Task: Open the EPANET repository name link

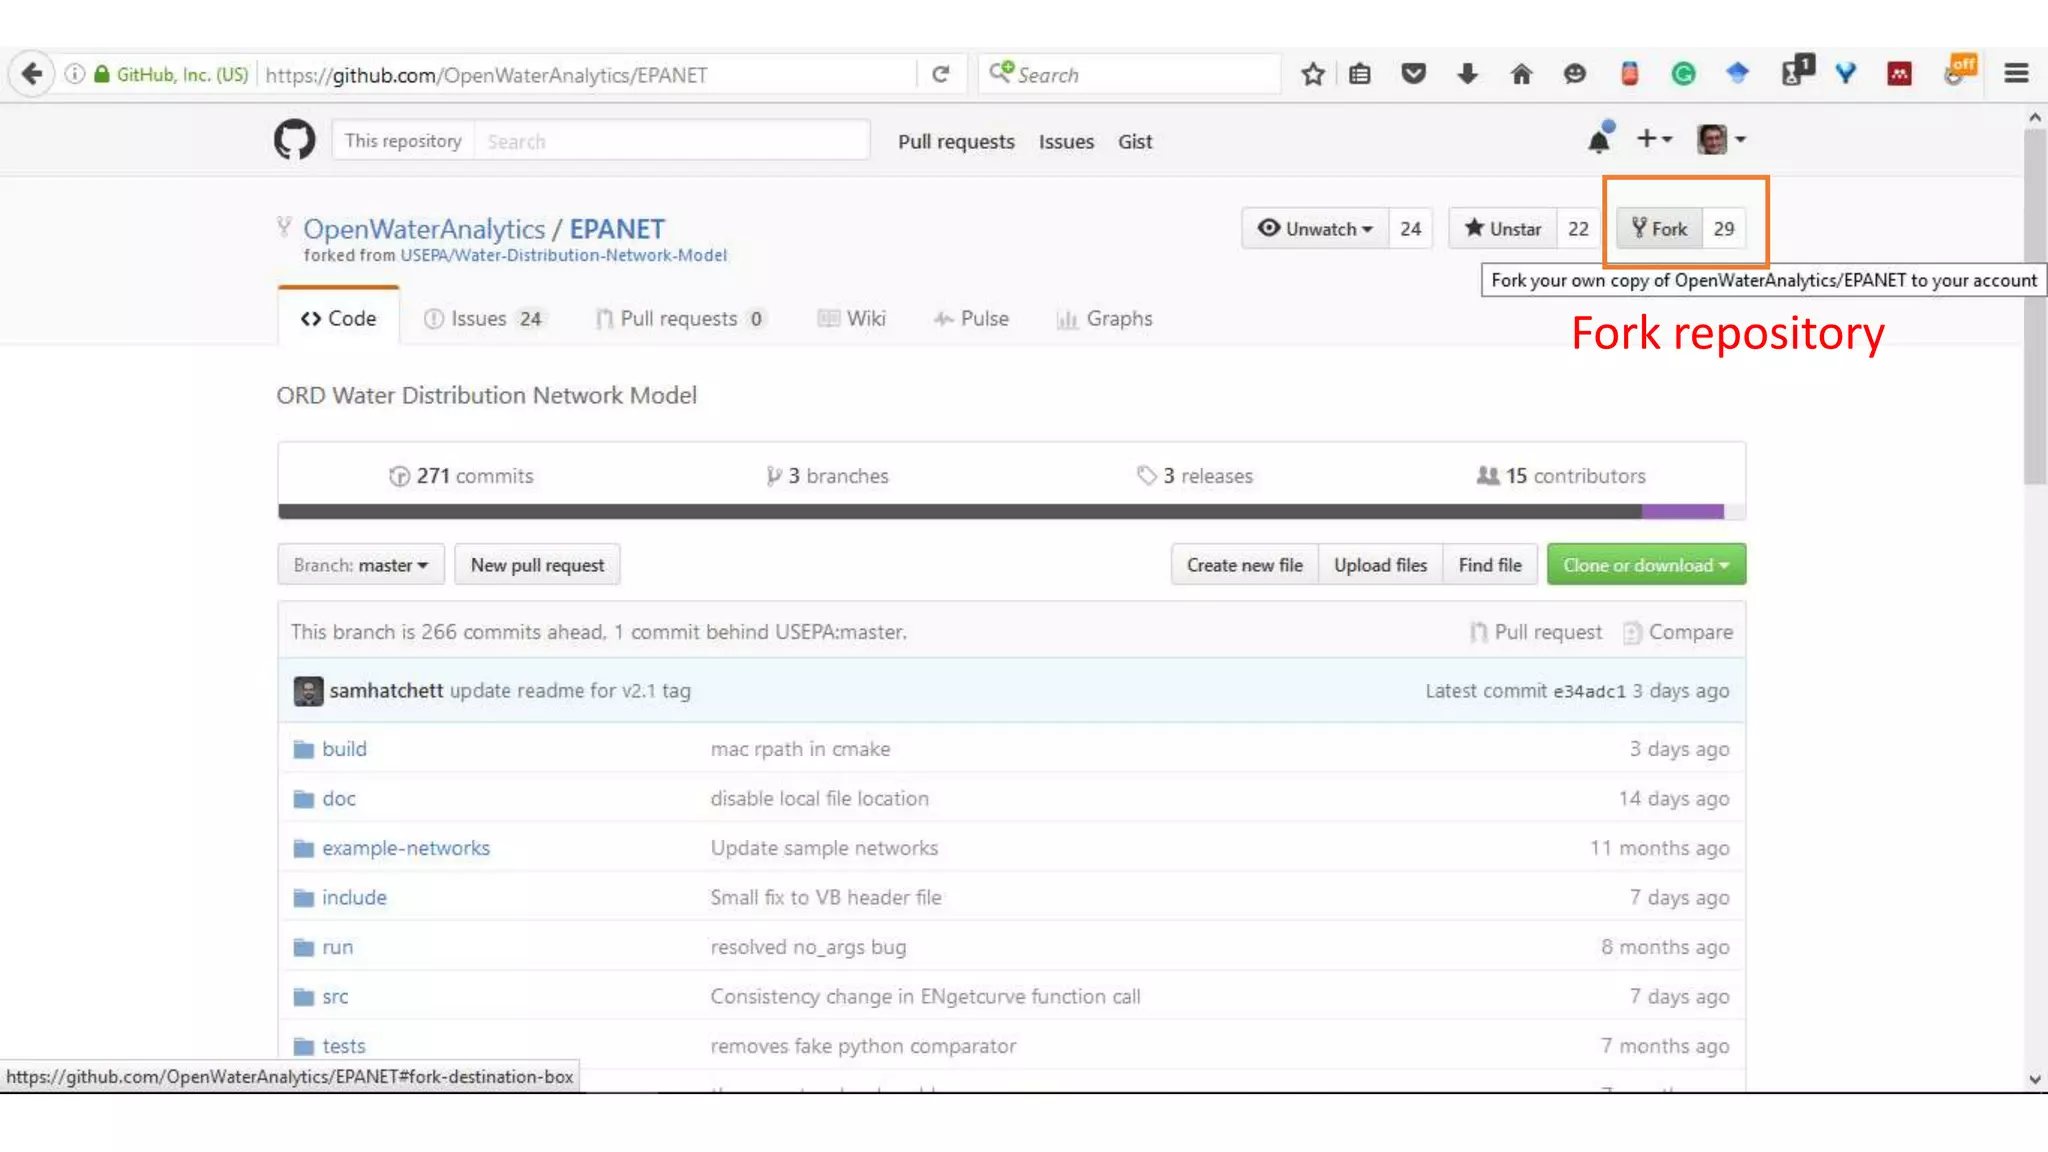Action: point(617,229)
